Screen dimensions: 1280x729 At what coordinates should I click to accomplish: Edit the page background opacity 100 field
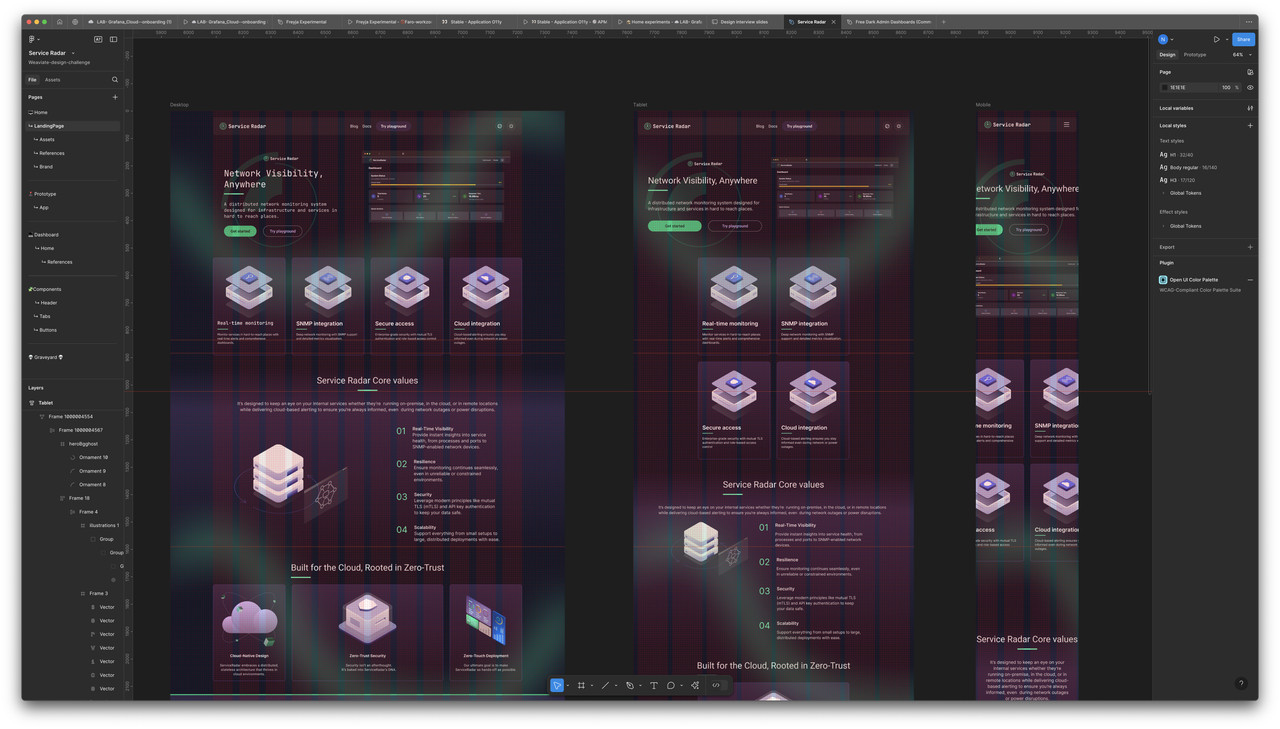tap(1226, 87)
